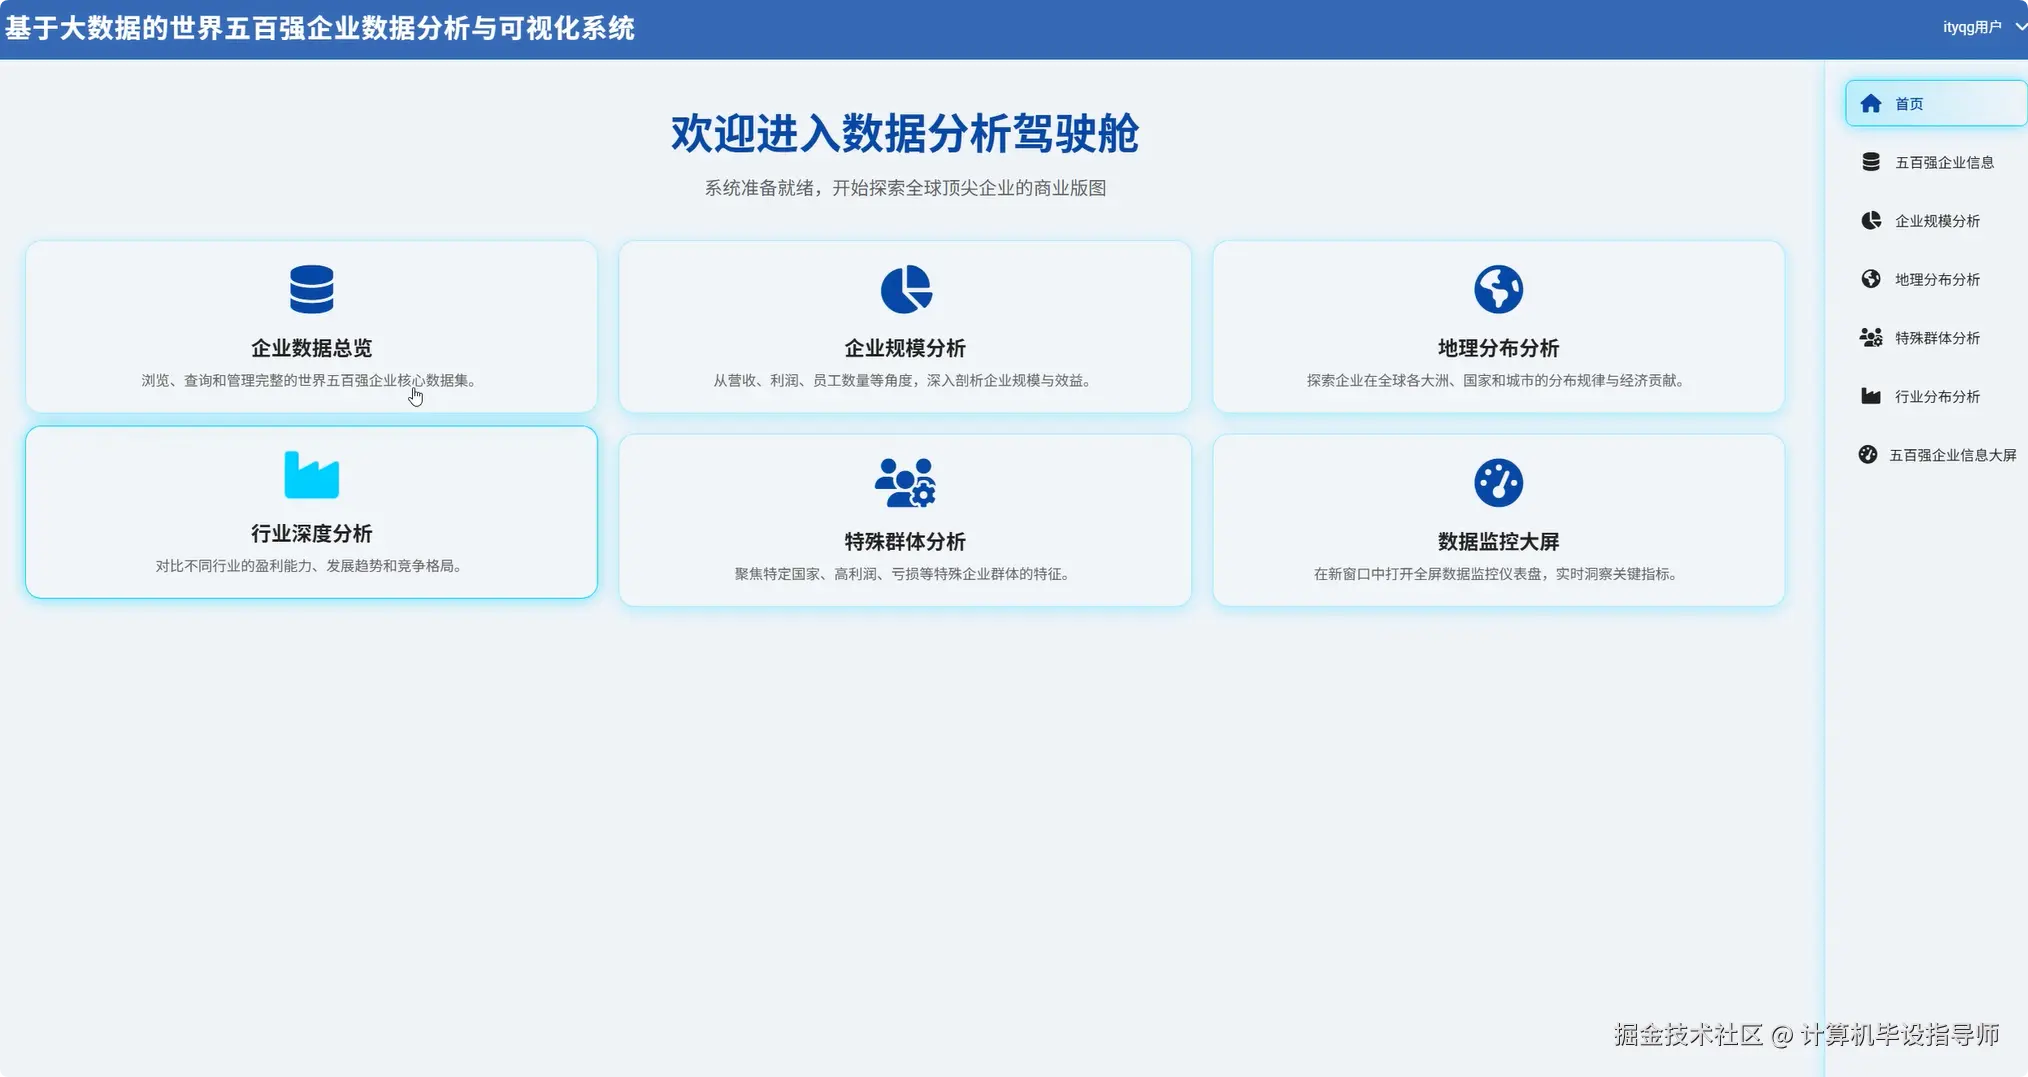Click the system title 基于大数据的世界五百强企业数据分析与可视化系统
Image resolution: width=2028 pixels, height=1077 pixels.
pyautogui.click(x=319, y=28)
